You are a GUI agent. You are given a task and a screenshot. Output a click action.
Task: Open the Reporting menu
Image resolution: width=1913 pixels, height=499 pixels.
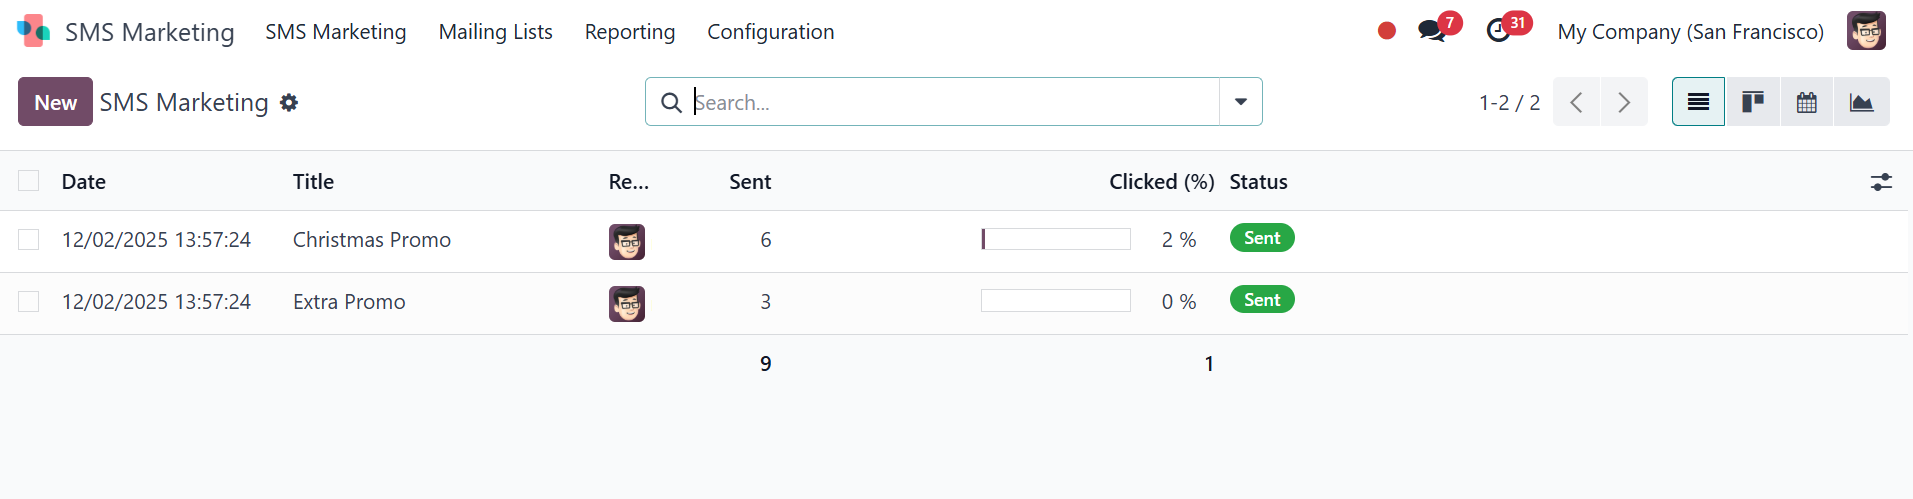[x=630, y=32]
